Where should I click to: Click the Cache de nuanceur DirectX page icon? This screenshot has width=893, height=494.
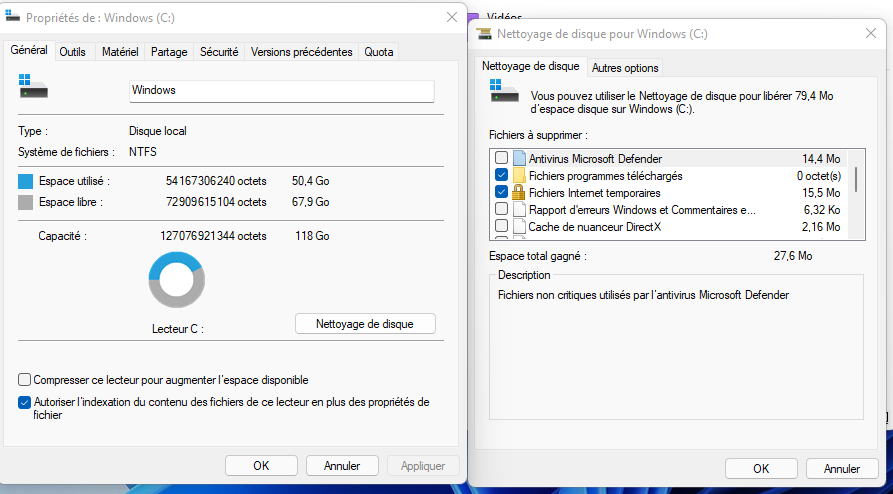click(x=519, y=226)
